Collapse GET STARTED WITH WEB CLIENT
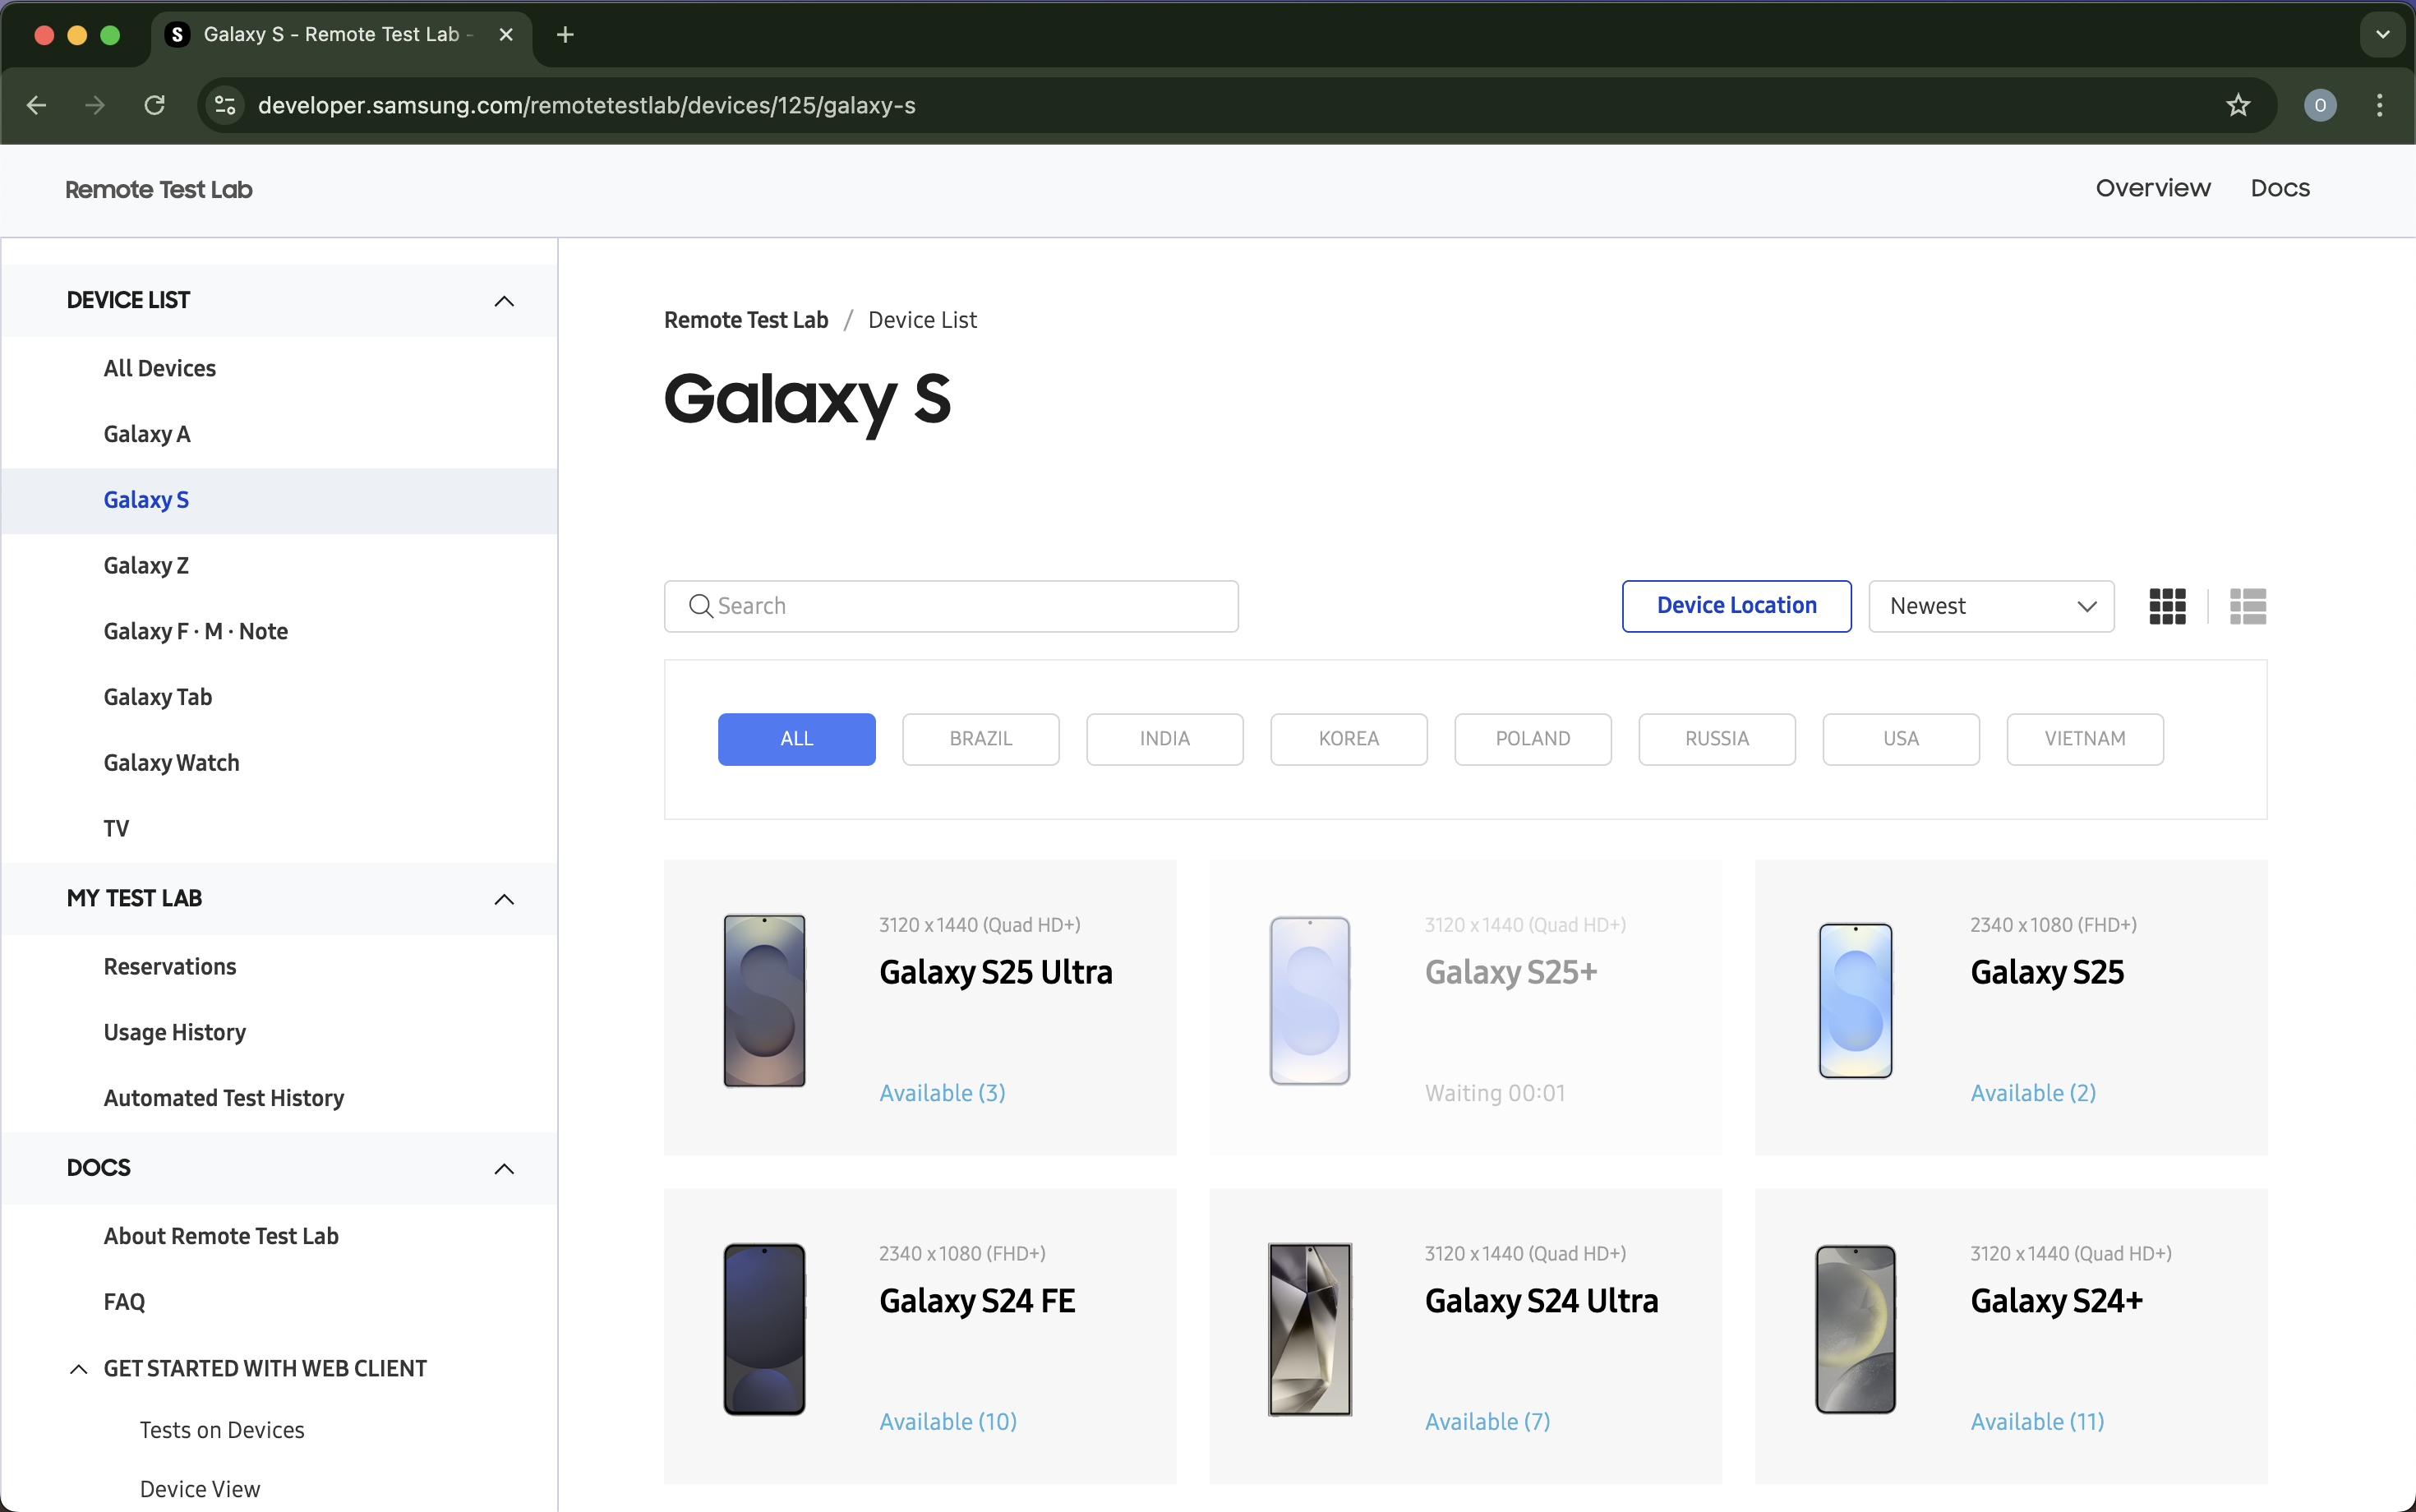The height and width of the screenshot is (1512, 2416). click(x=78, y=1369)
